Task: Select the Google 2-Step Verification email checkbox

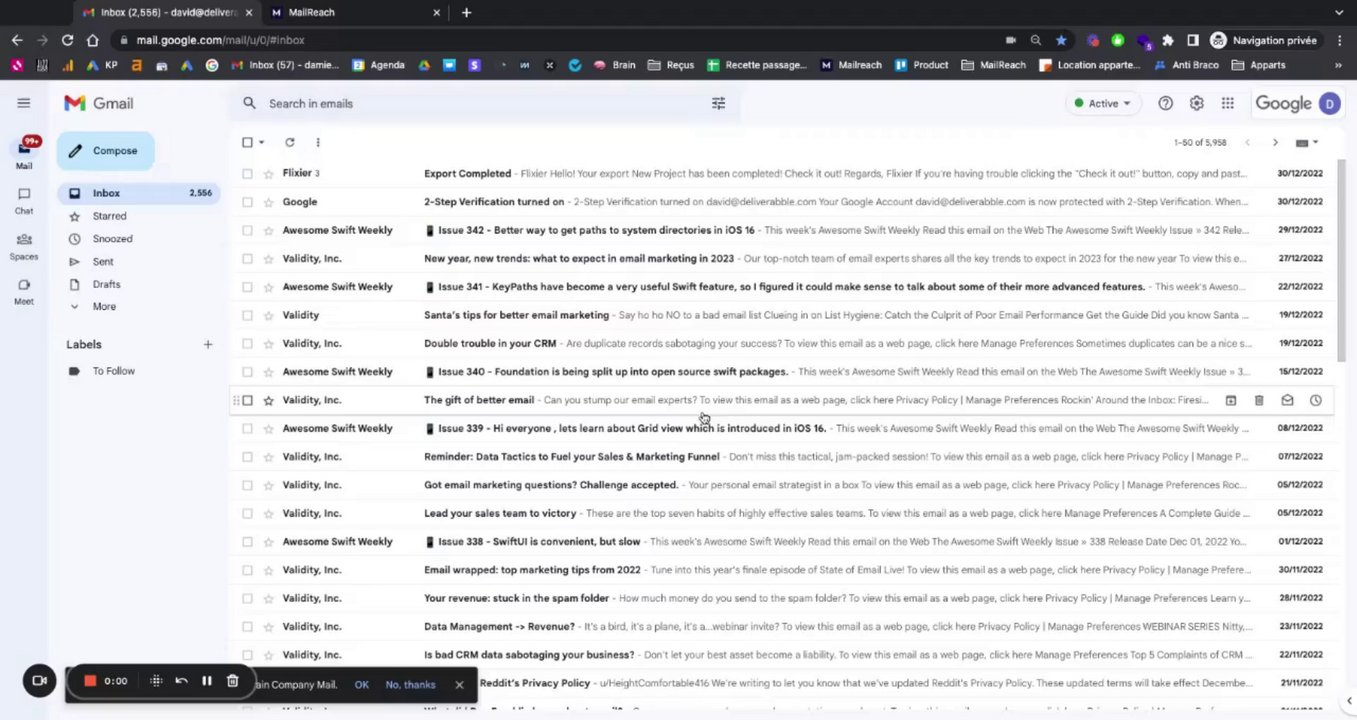Action: pos(247,202)
